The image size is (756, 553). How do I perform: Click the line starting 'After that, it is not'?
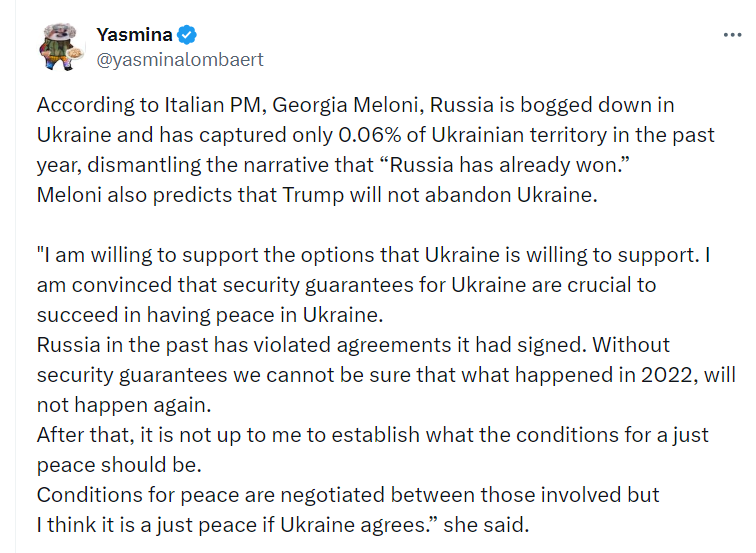click(372, 435)
